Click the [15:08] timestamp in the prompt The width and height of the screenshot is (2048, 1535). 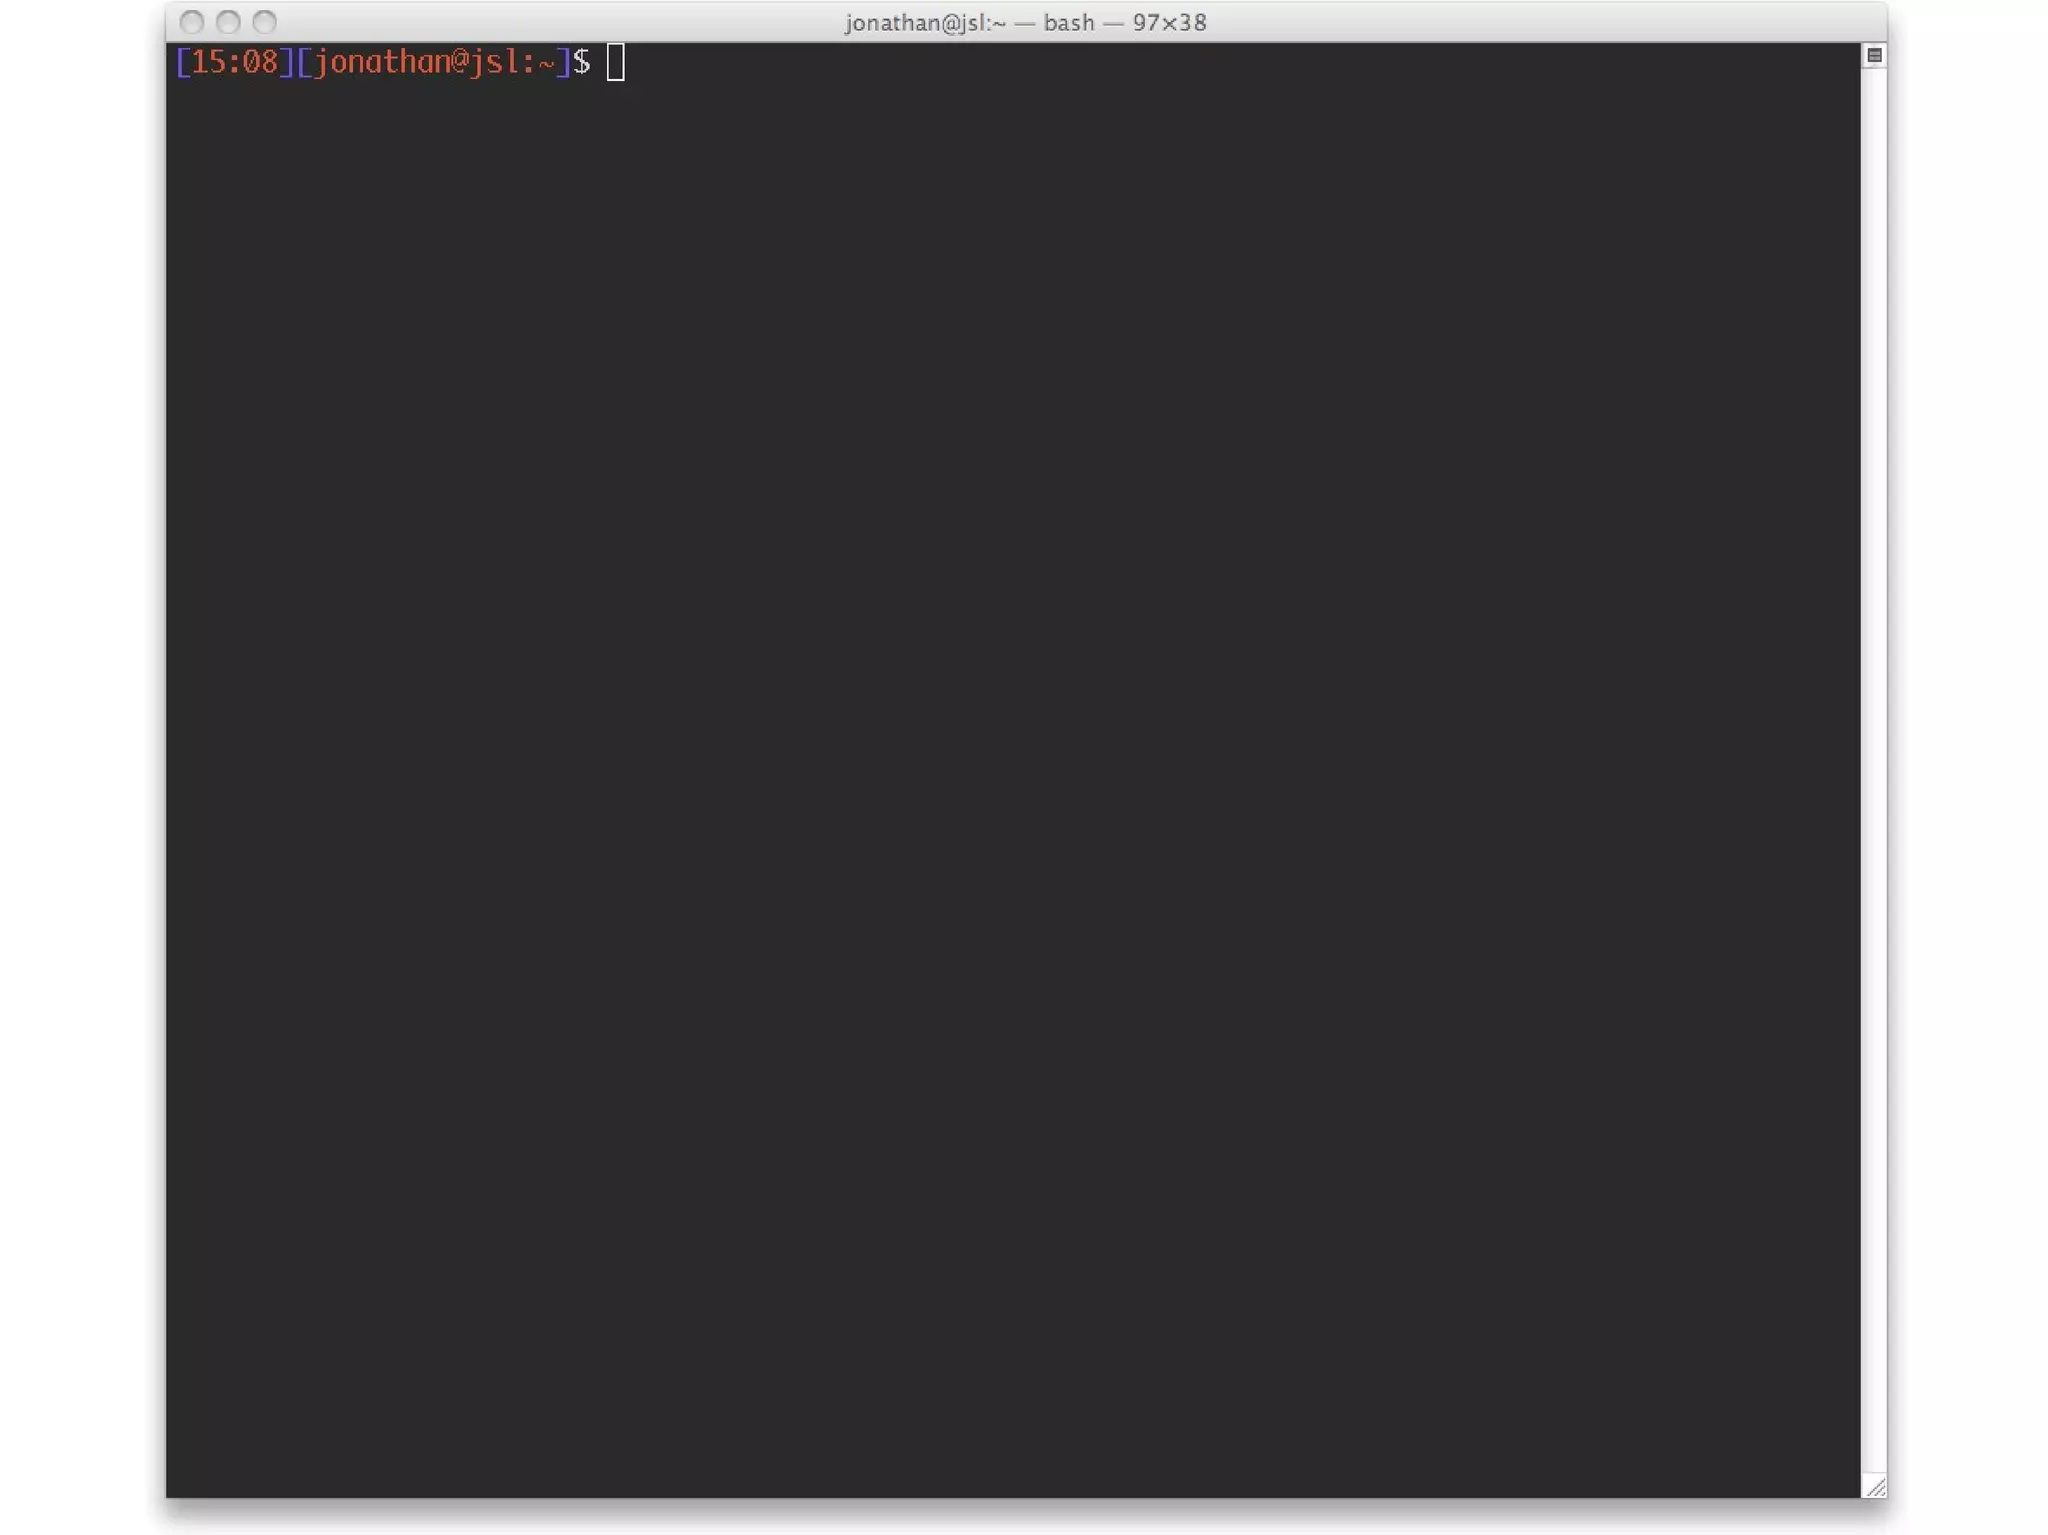(x=234, y=62)
